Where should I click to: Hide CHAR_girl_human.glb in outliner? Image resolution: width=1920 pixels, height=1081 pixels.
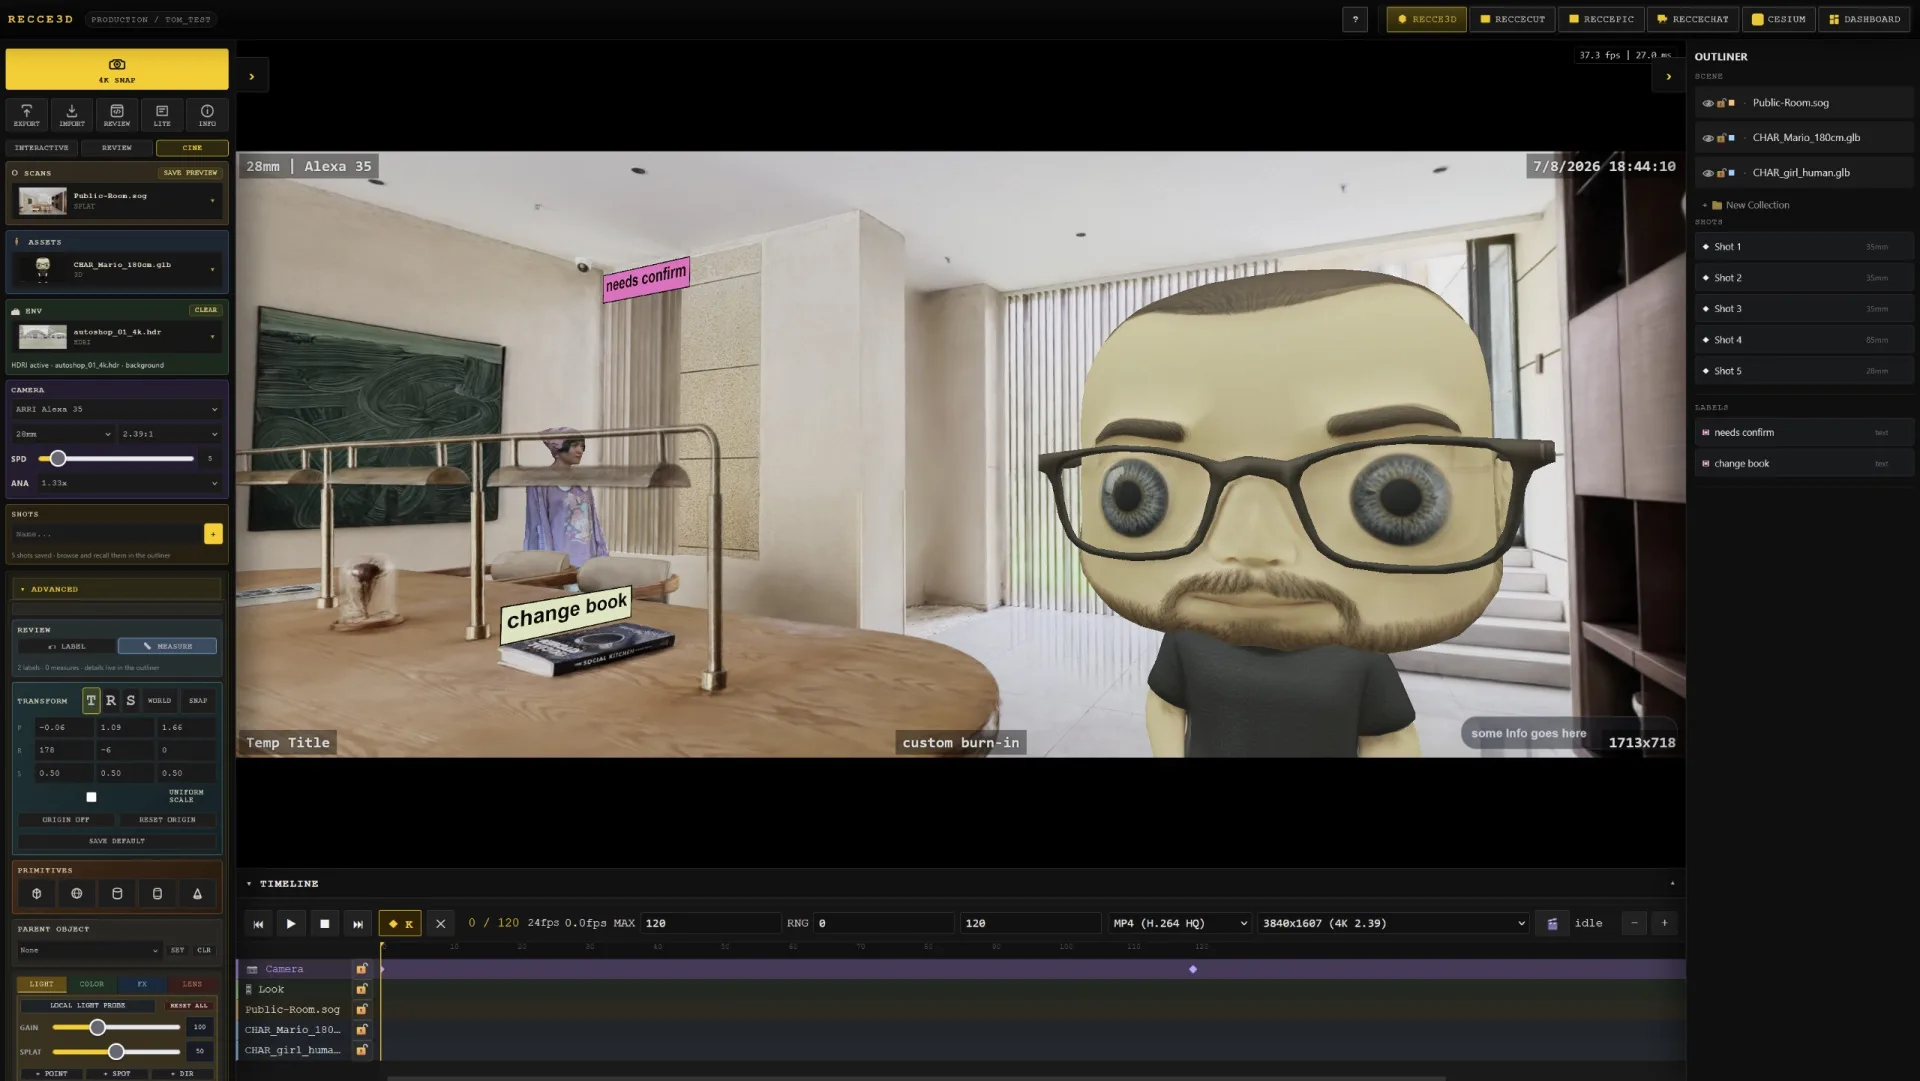1708,173
